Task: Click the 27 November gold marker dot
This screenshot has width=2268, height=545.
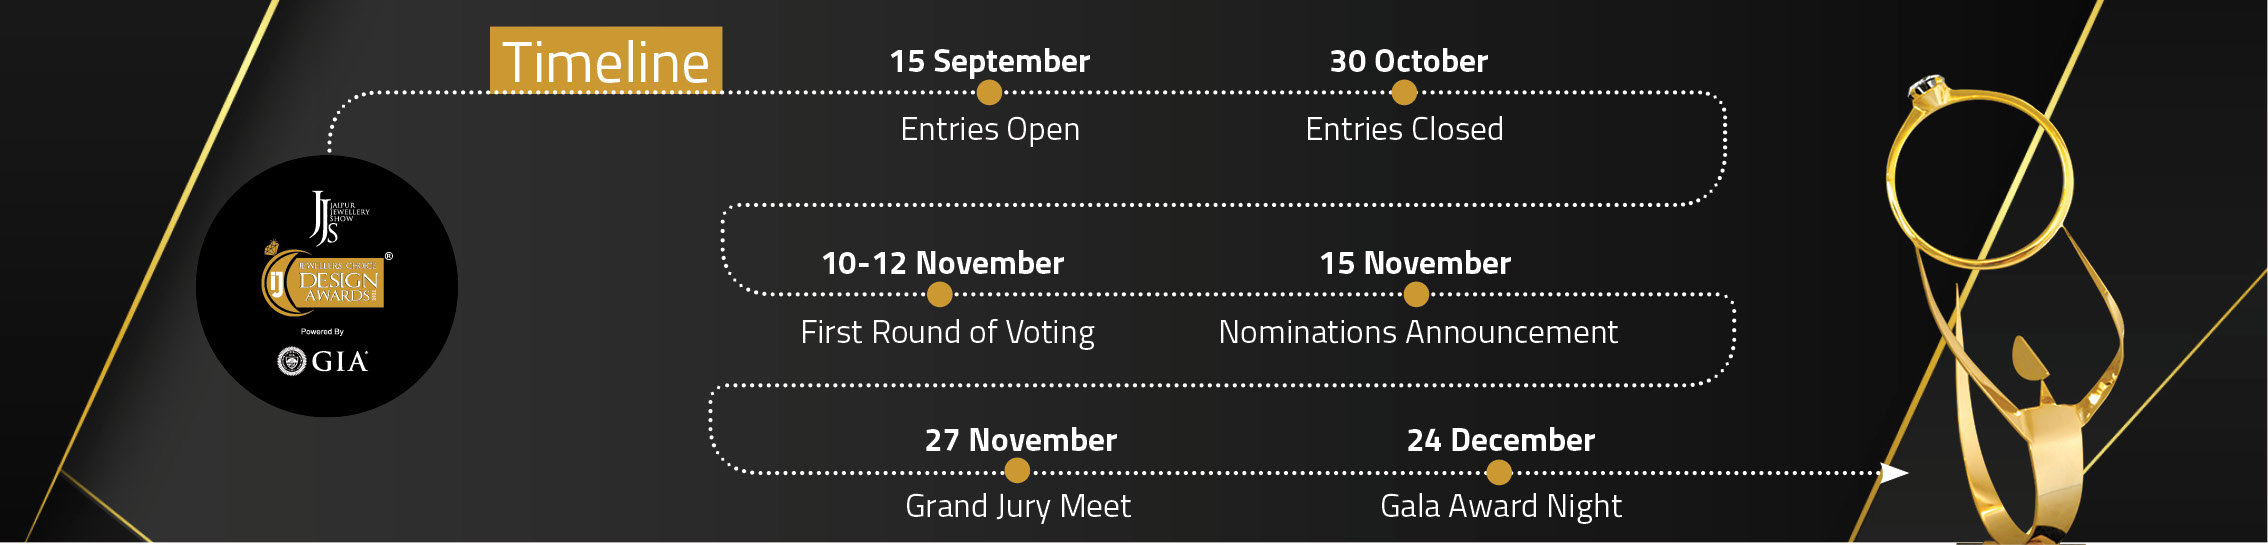Action: [1017, 471]
